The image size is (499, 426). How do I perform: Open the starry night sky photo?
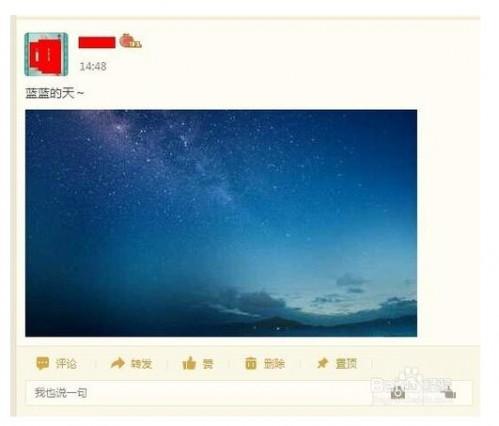tap(221, 223)
